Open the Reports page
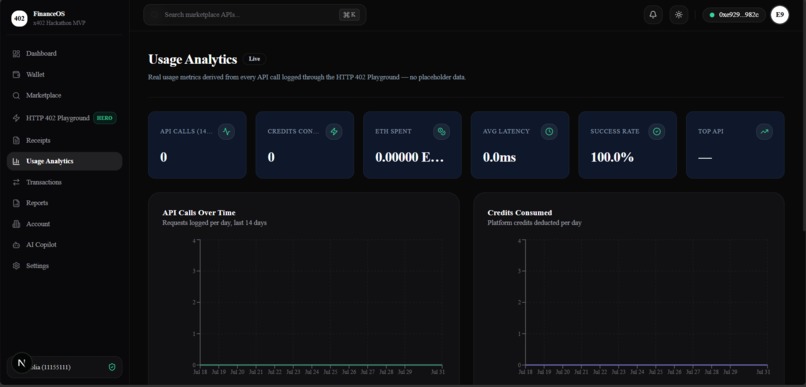 64,203
